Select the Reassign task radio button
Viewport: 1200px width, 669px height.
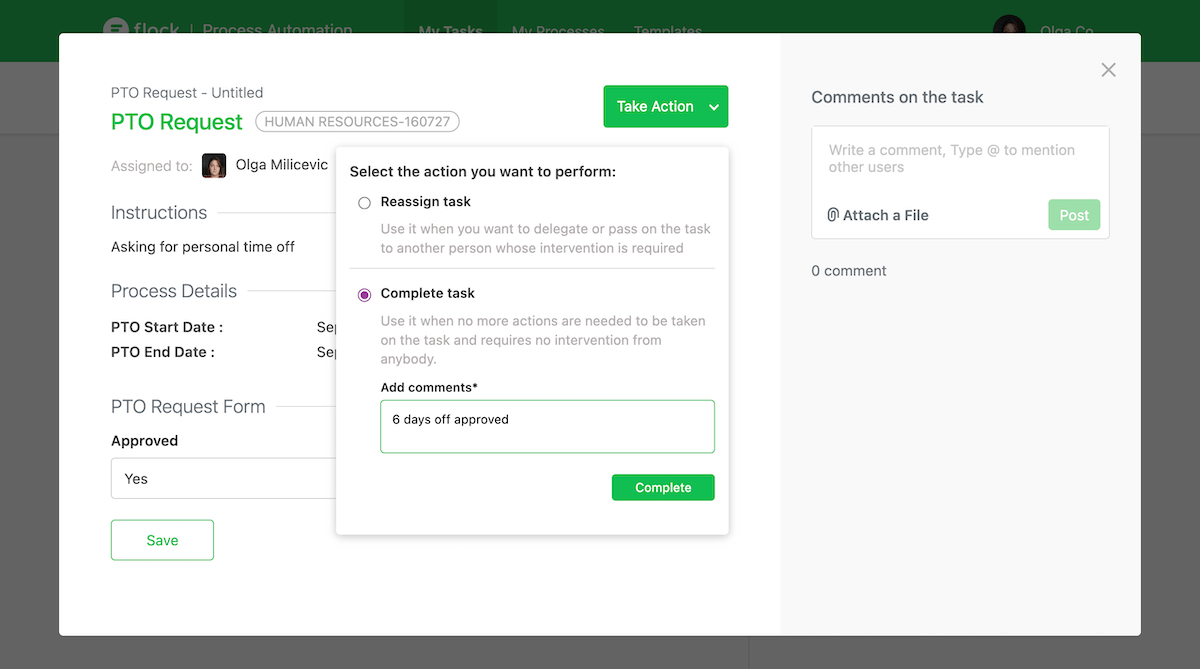coord(364,203)
